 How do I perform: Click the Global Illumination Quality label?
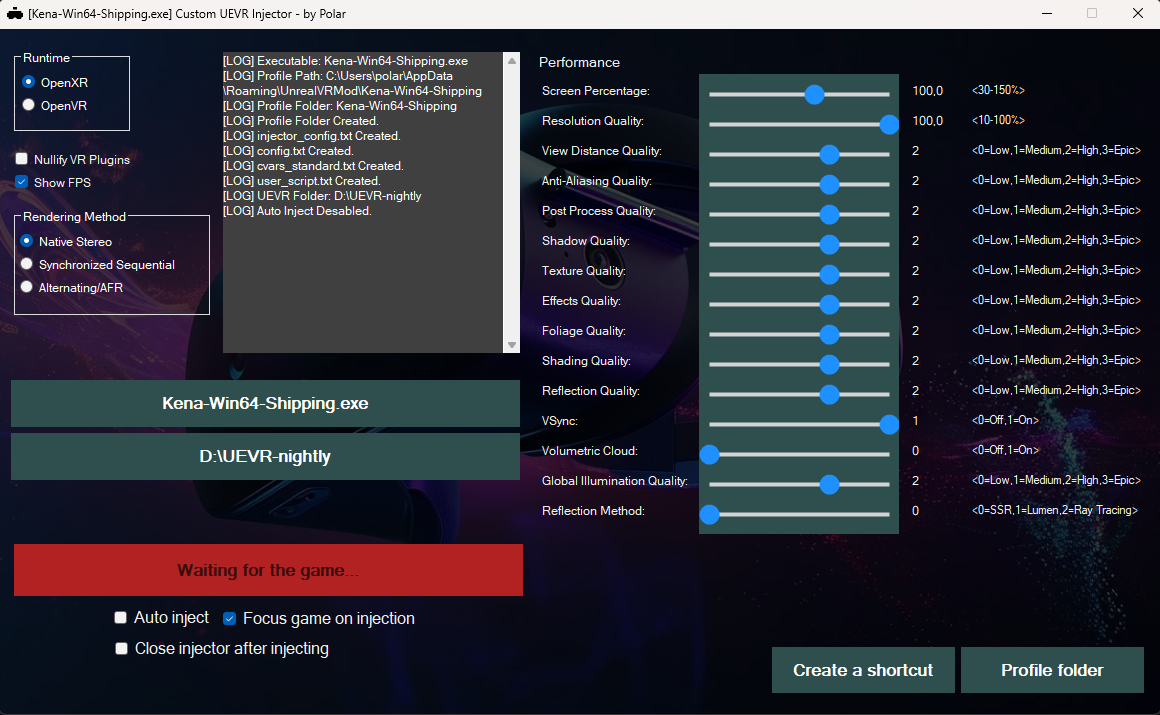pos(615,481)
